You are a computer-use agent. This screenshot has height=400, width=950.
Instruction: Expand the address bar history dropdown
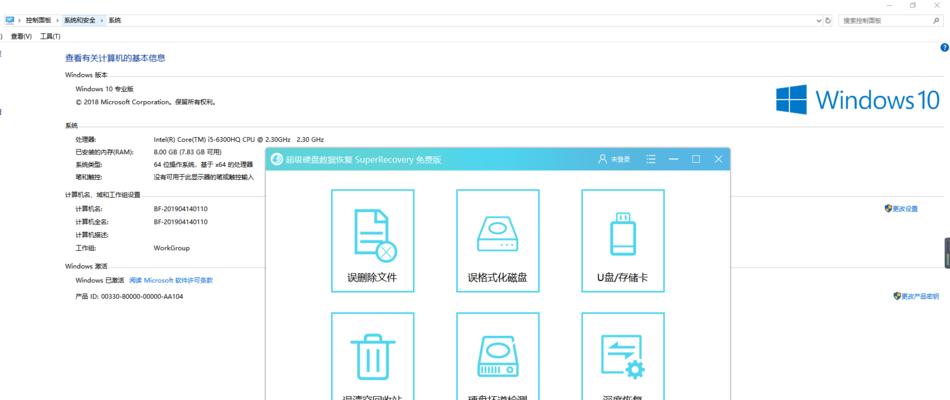819,21
